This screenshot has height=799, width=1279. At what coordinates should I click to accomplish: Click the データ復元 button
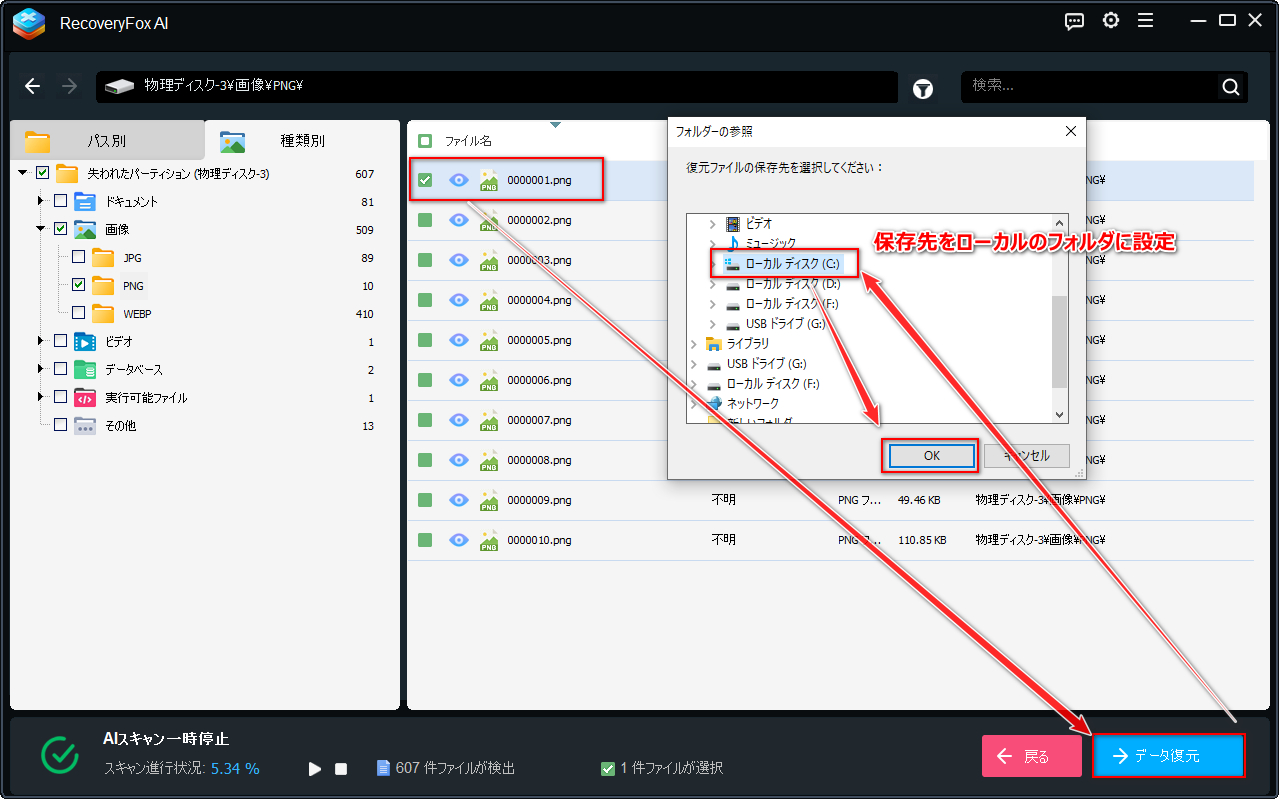coord(1168,756)
